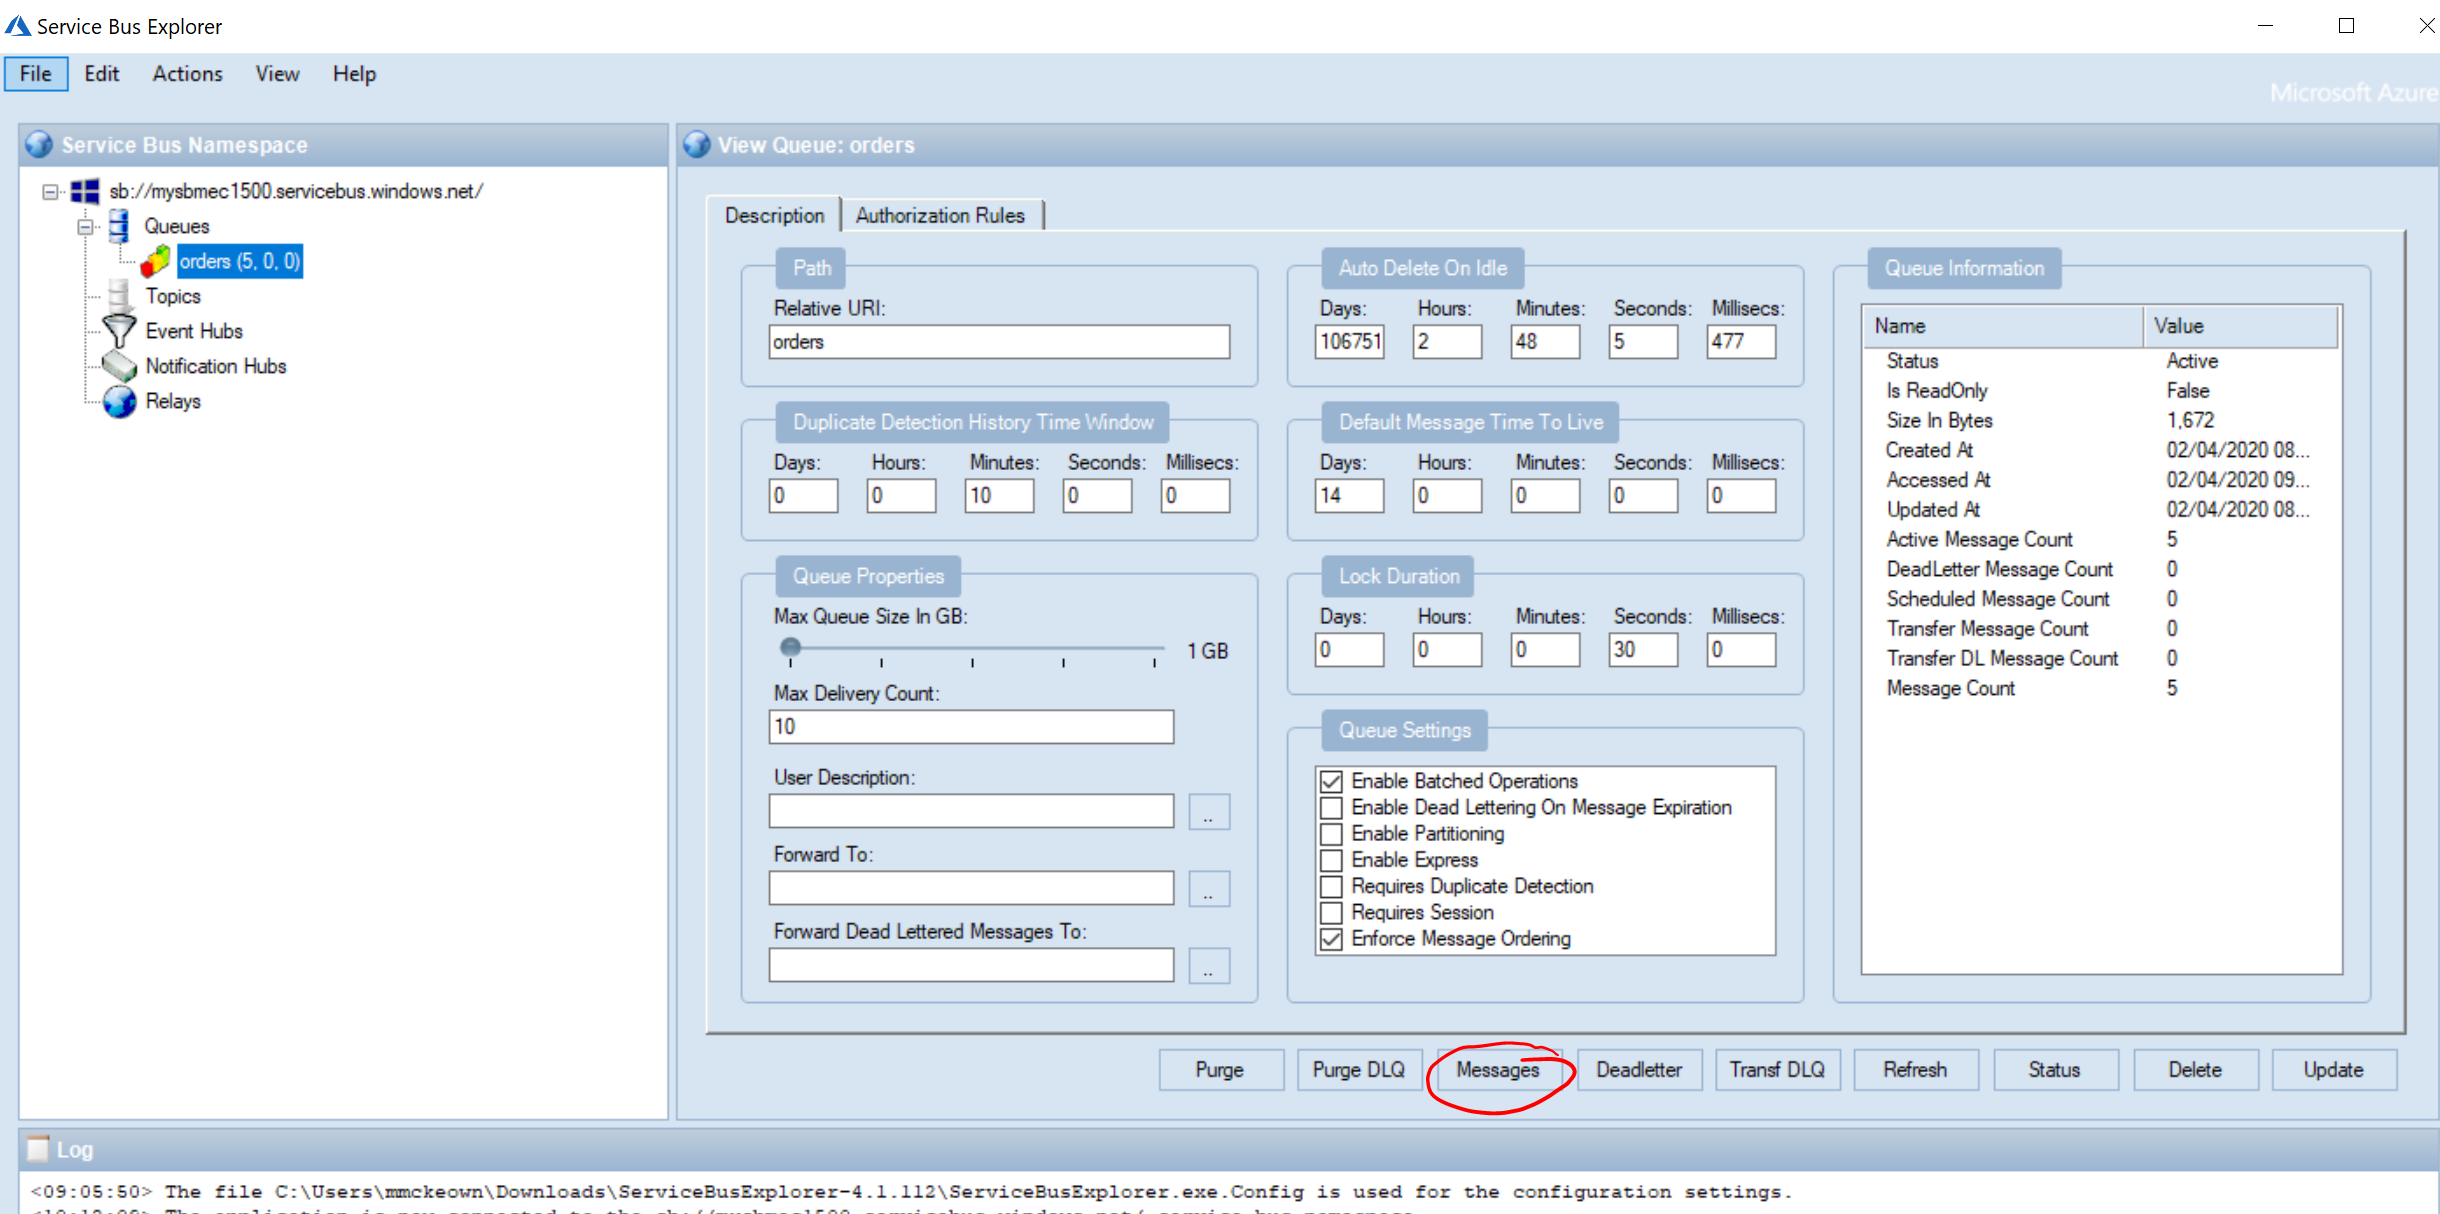
Task: Click the namespace Windows logo icon
Action: coord(85,191)
